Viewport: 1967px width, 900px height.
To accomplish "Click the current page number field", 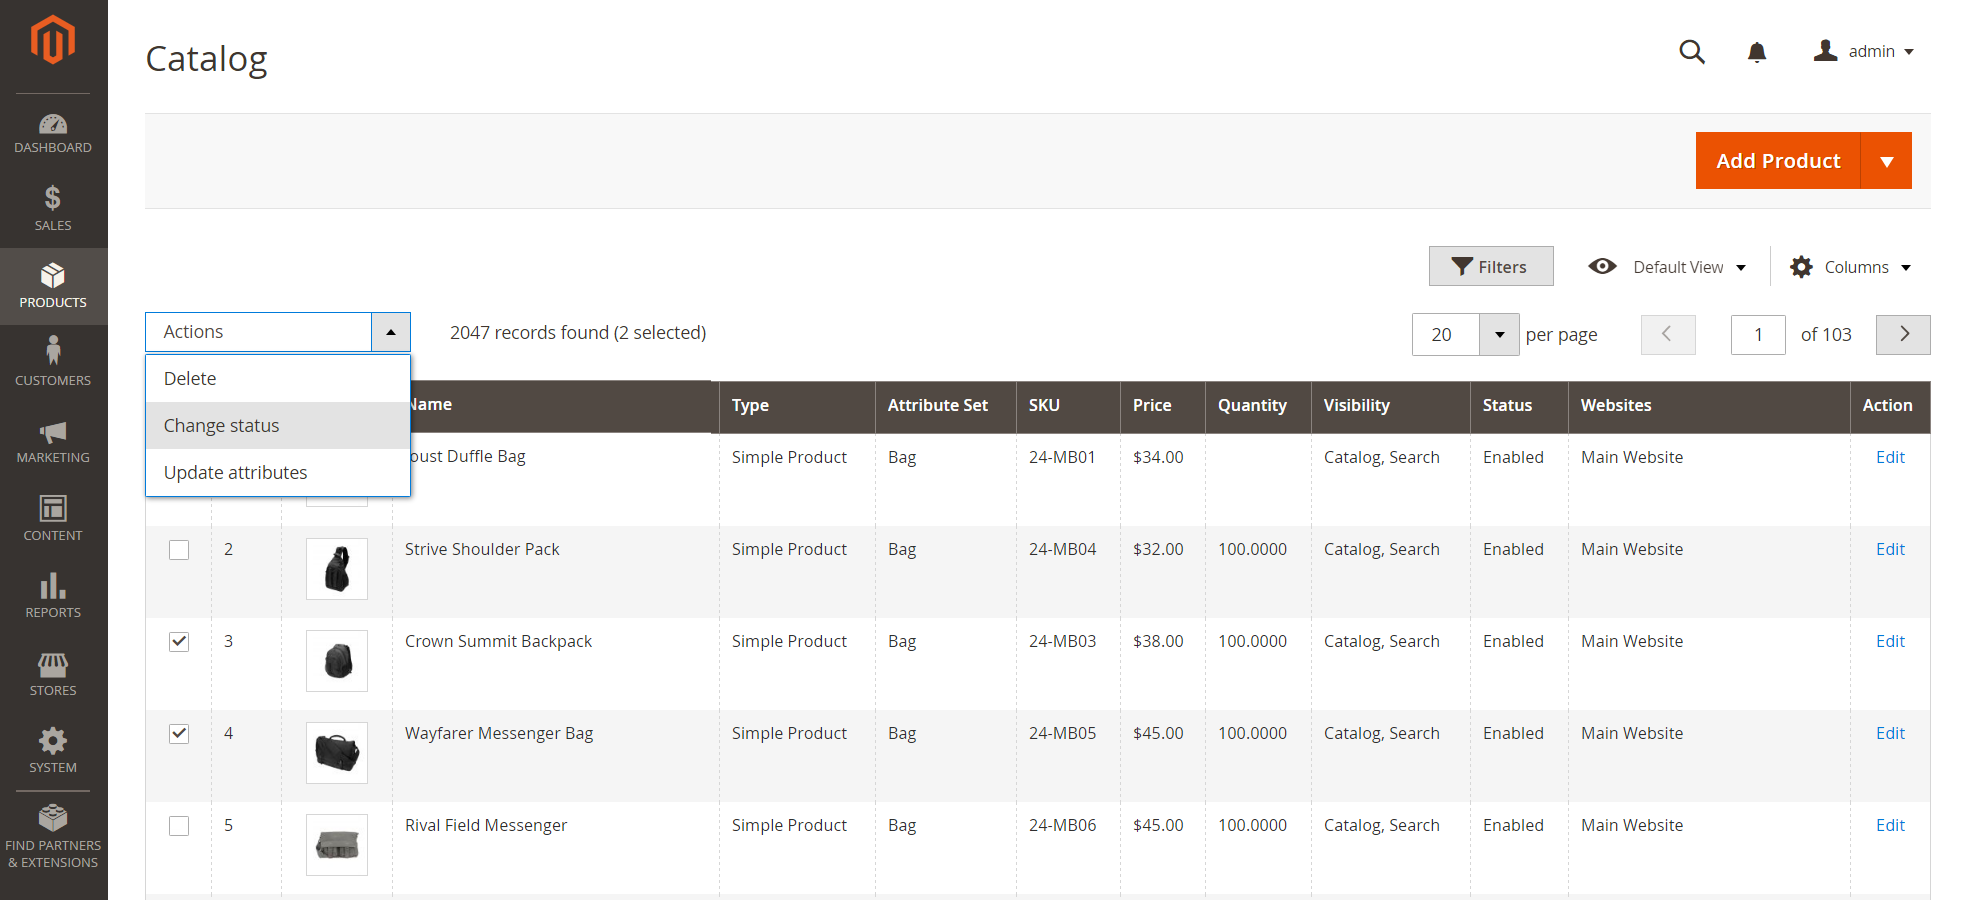I will coord(1758,335).
